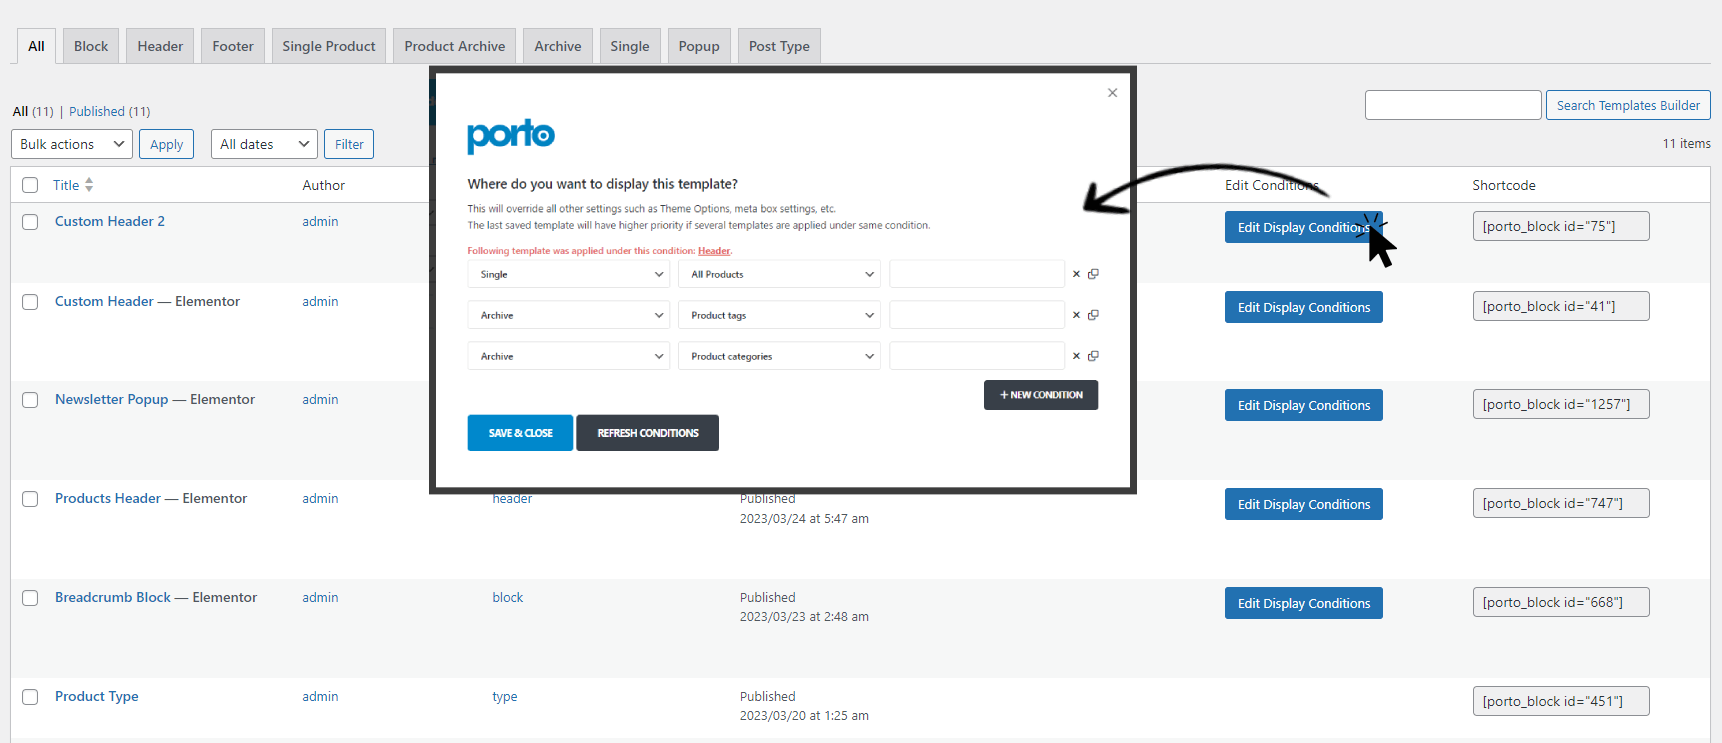Delete the Product tags condition row
The image size is (1722, 743).
coord(1076,315)
